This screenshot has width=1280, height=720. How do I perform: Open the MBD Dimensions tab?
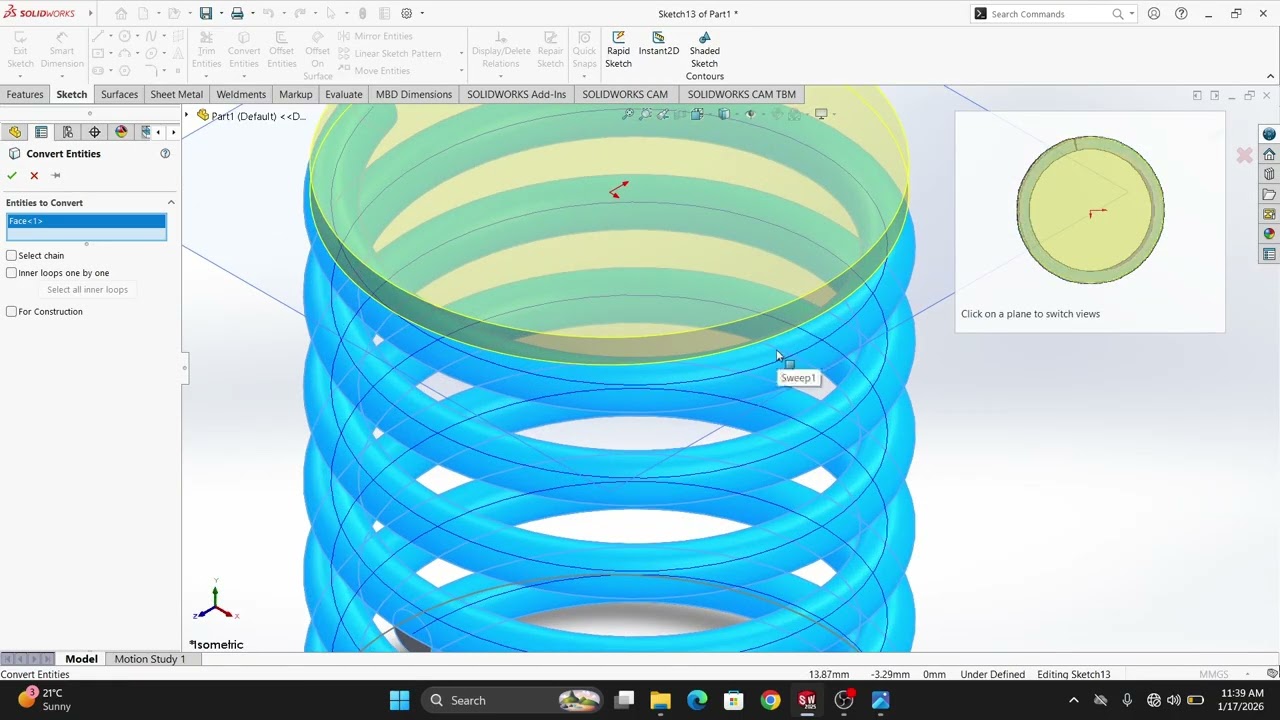(414, 94)
